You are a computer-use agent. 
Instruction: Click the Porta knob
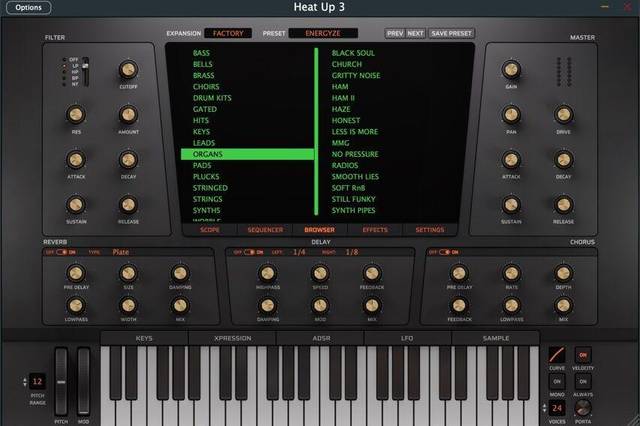tap(583, 408)
